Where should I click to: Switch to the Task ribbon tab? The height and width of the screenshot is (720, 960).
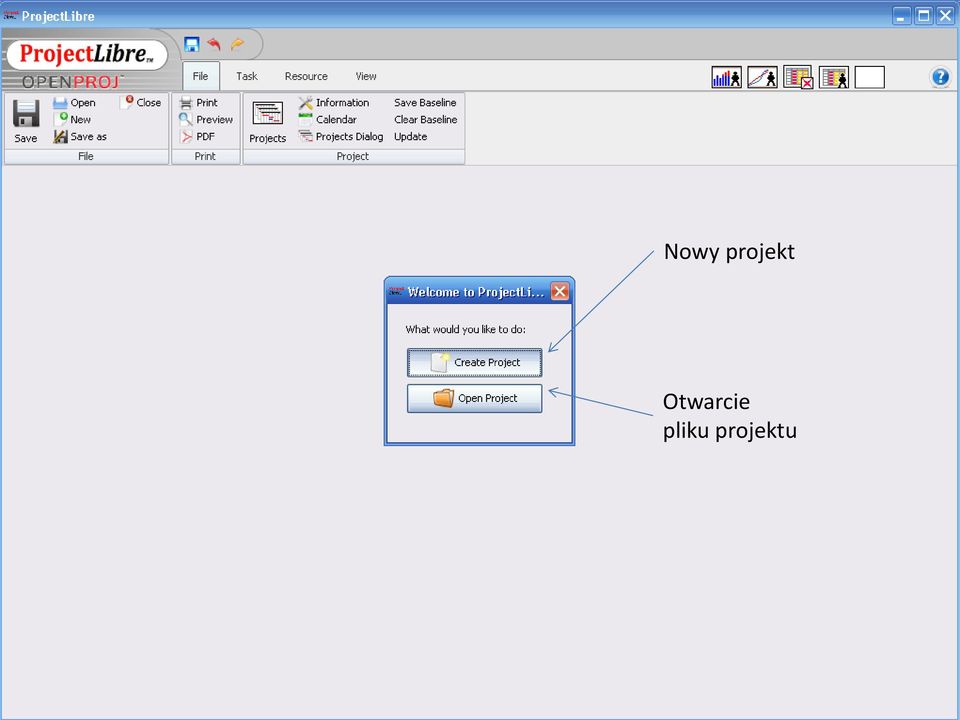(x=247, y=76)
